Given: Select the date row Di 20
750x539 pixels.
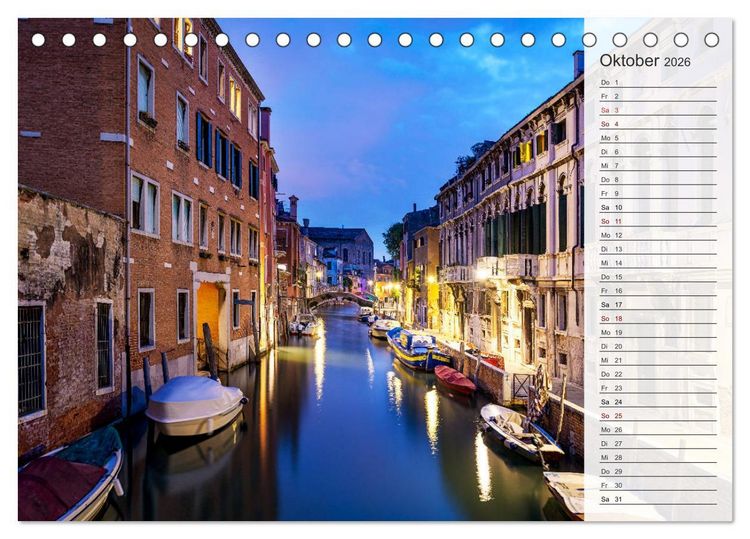Looking at the screenshot, I should [x=658, y=346].
